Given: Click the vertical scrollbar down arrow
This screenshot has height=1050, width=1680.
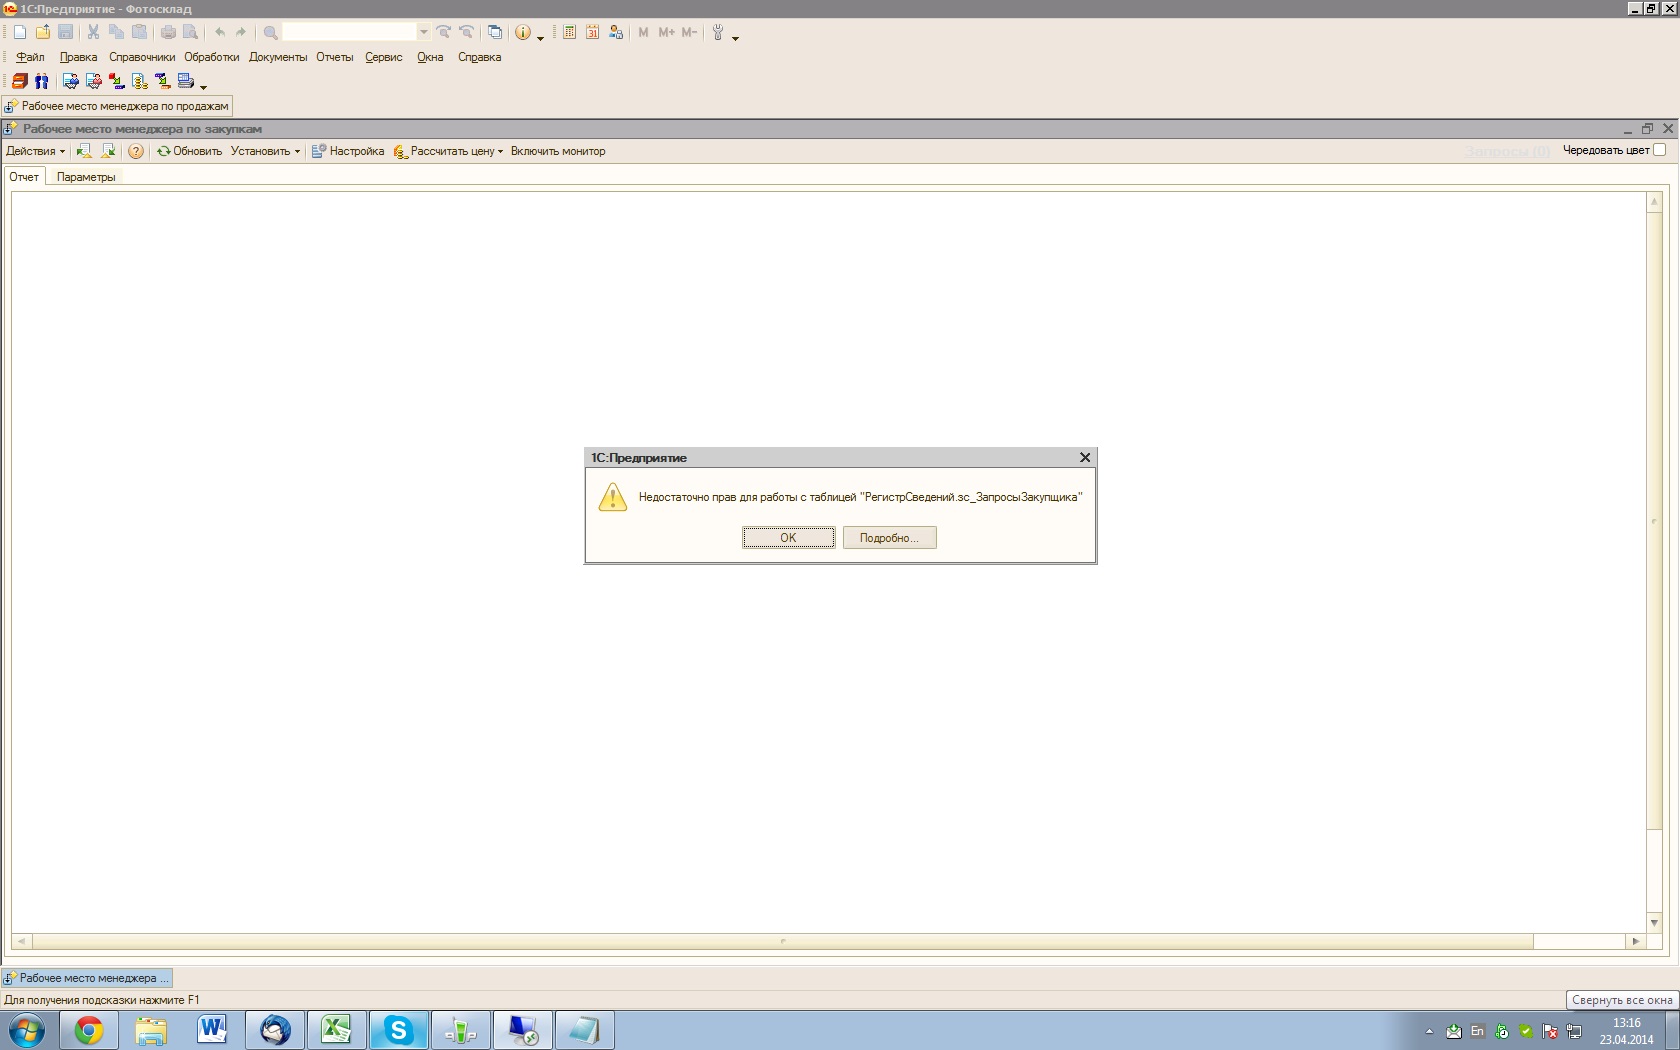Looking at the screenshot, I should (1654, 922).
